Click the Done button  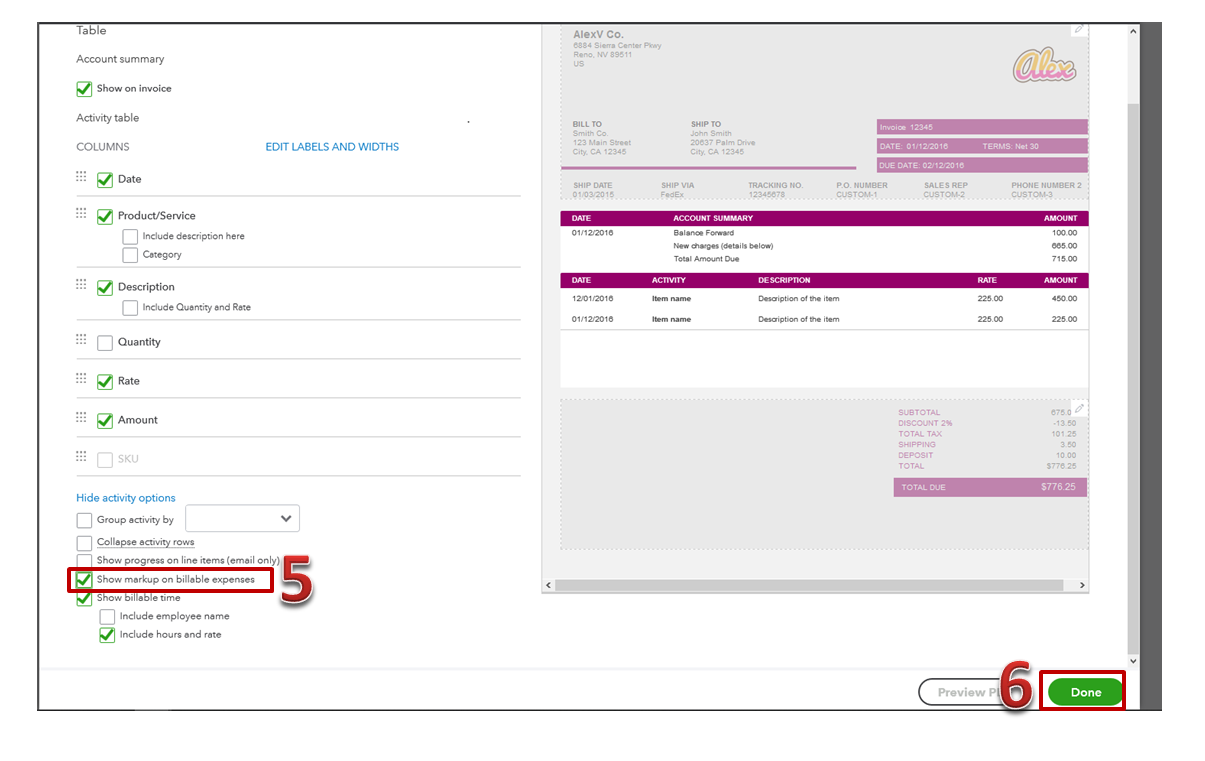(x=1083, y=691)
